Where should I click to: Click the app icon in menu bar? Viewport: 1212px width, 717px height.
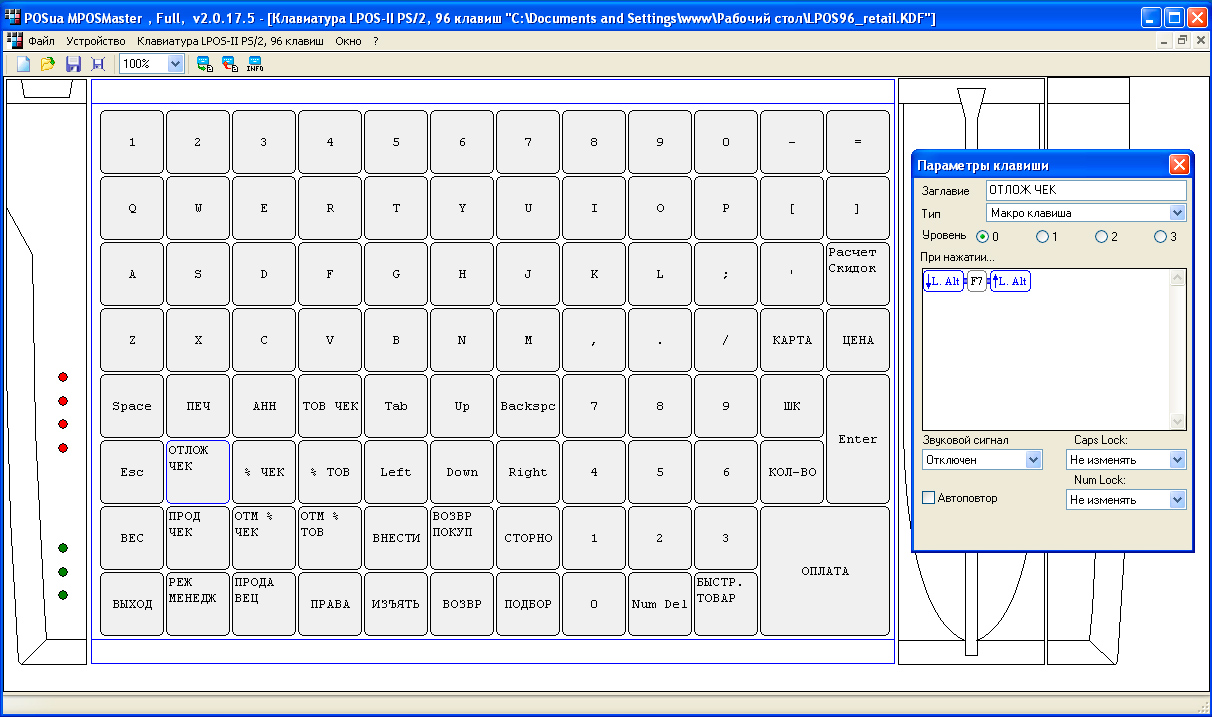click(14, 41)
